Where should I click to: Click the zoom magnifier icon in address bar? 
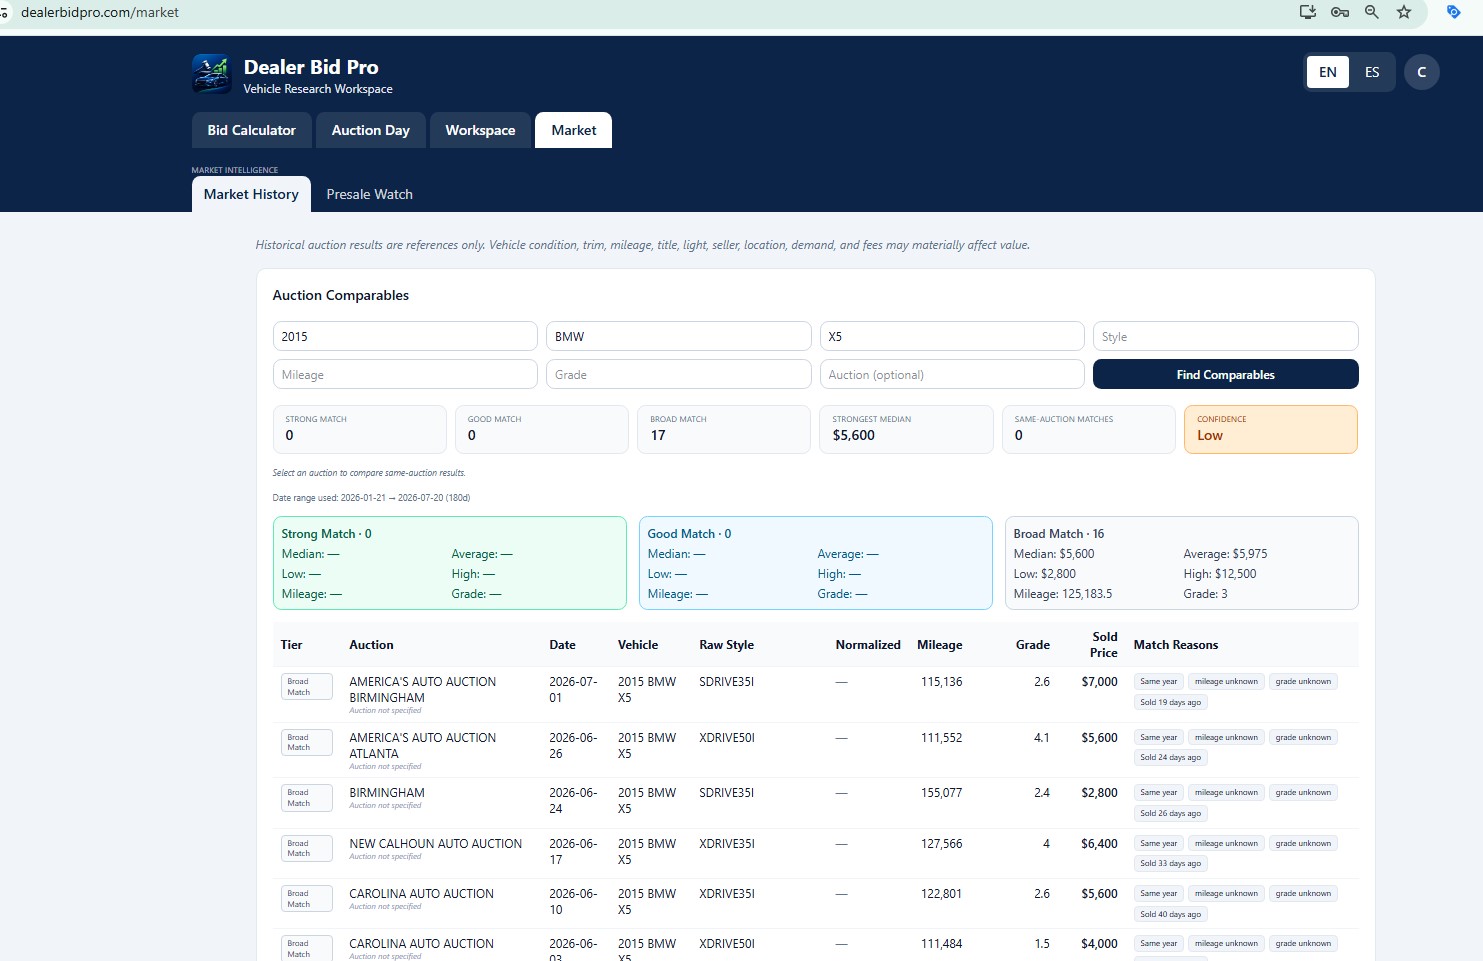tap(1372, 12)
